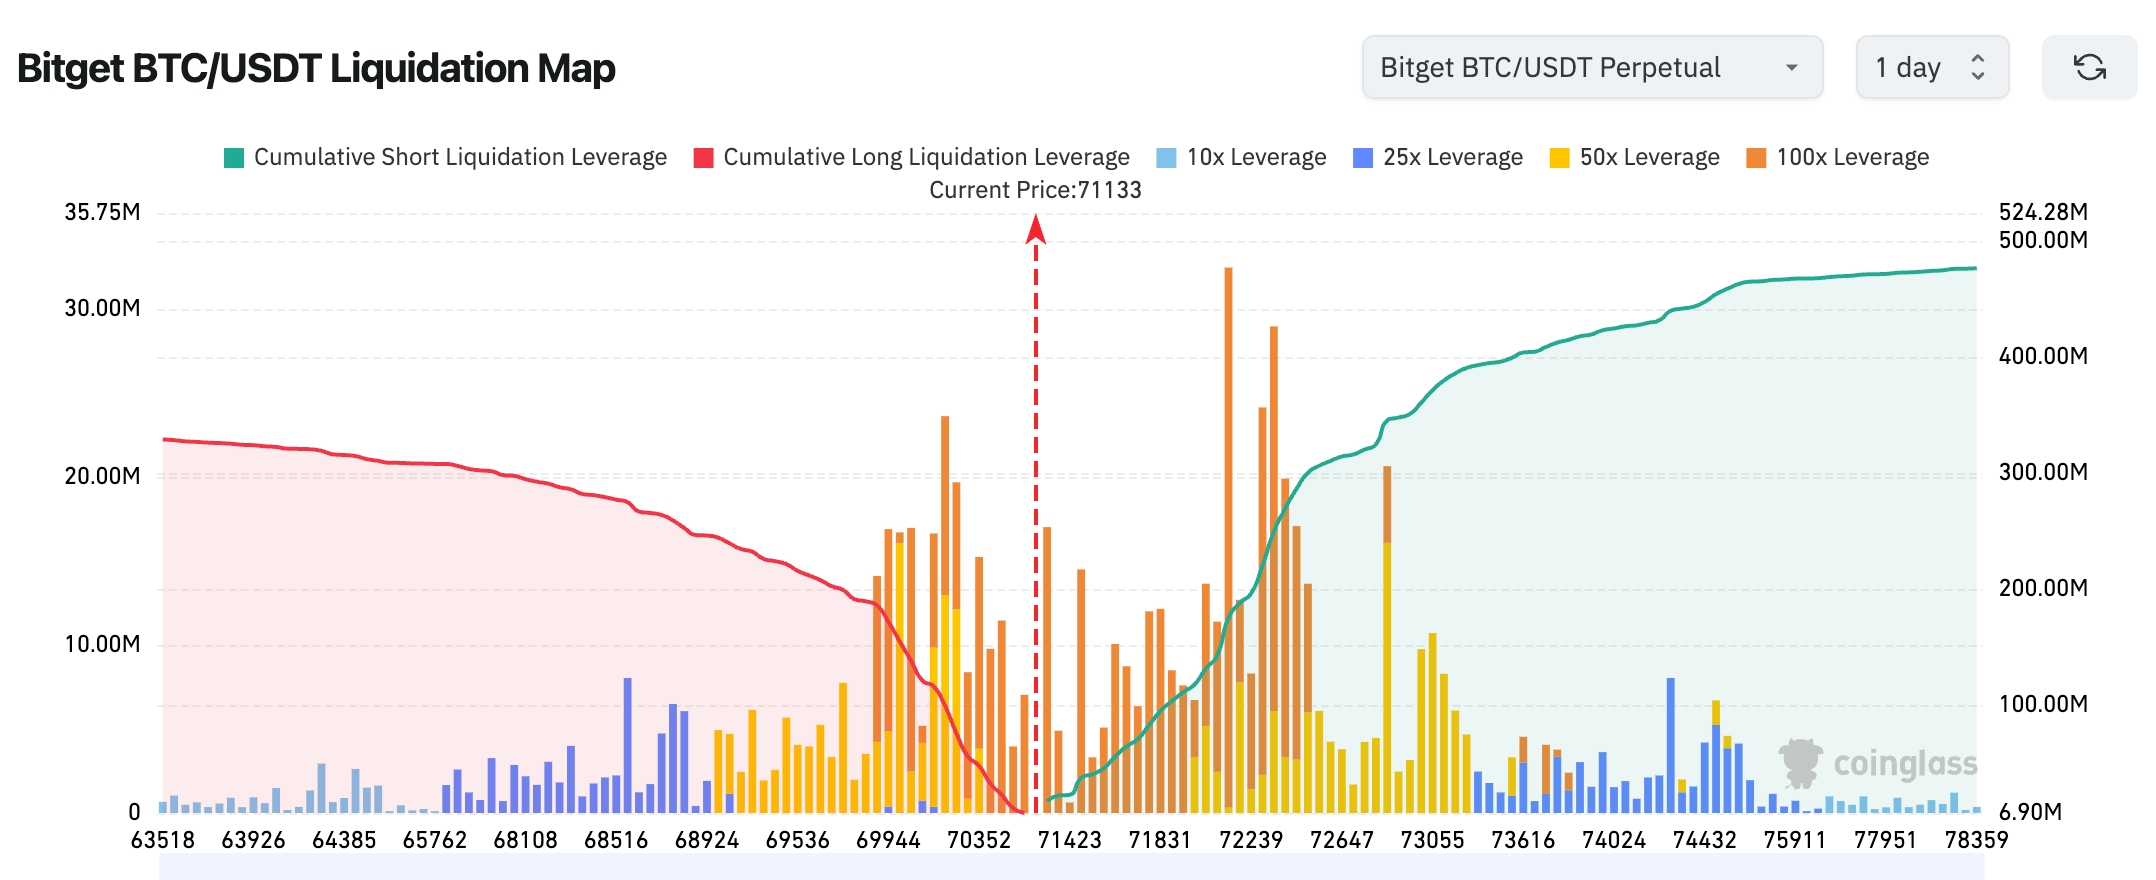The width and height of the screenshot is (2156, 880).
Task: Expand the 1 day timeframe selector
Action: coord(1931,67)
